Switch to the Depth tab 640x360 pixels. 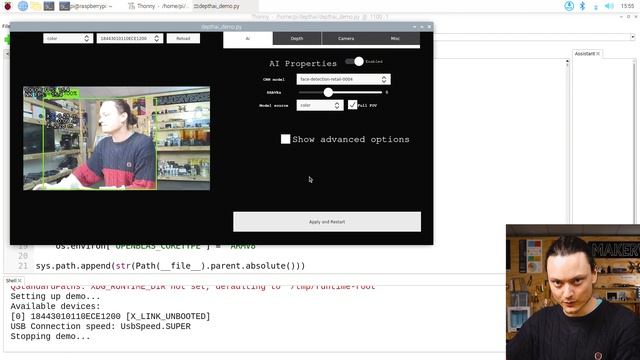[x=297, y=38]
